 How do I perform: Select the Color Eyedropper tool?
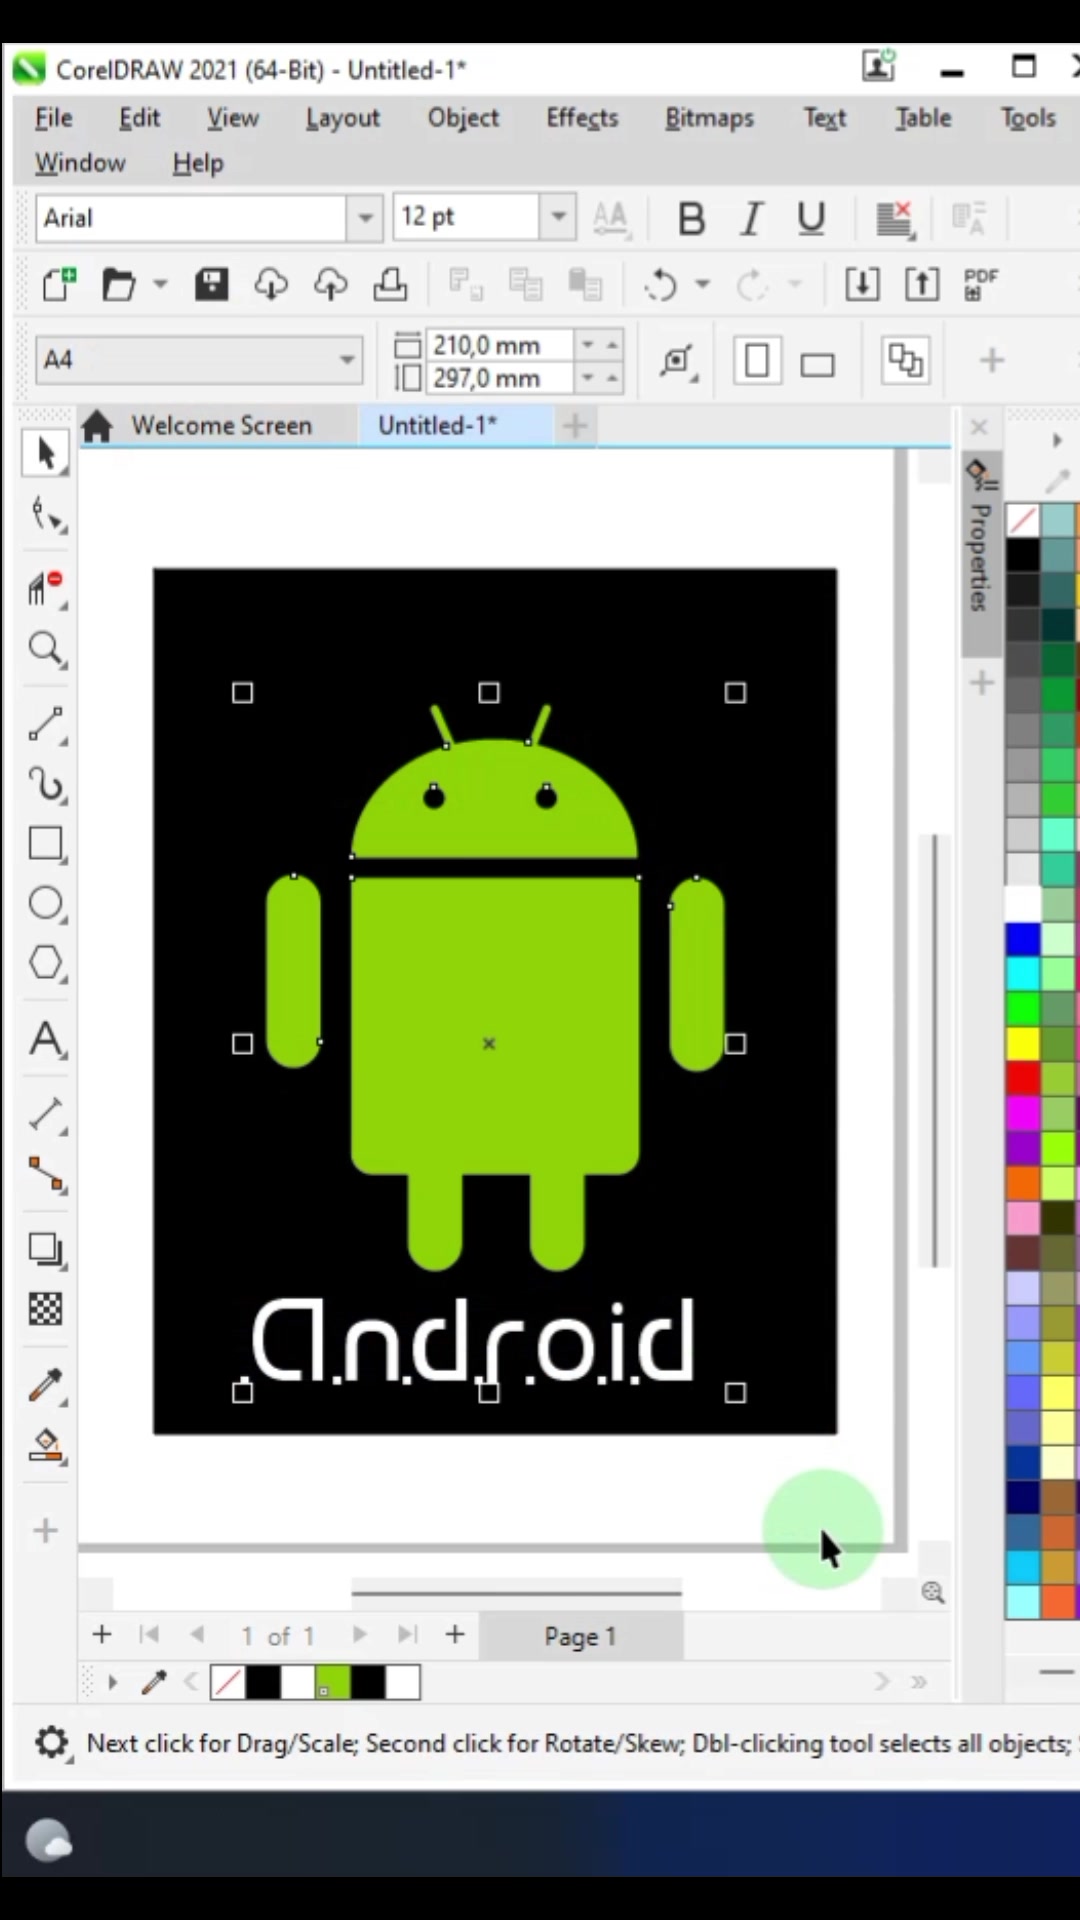point(46,1386)
